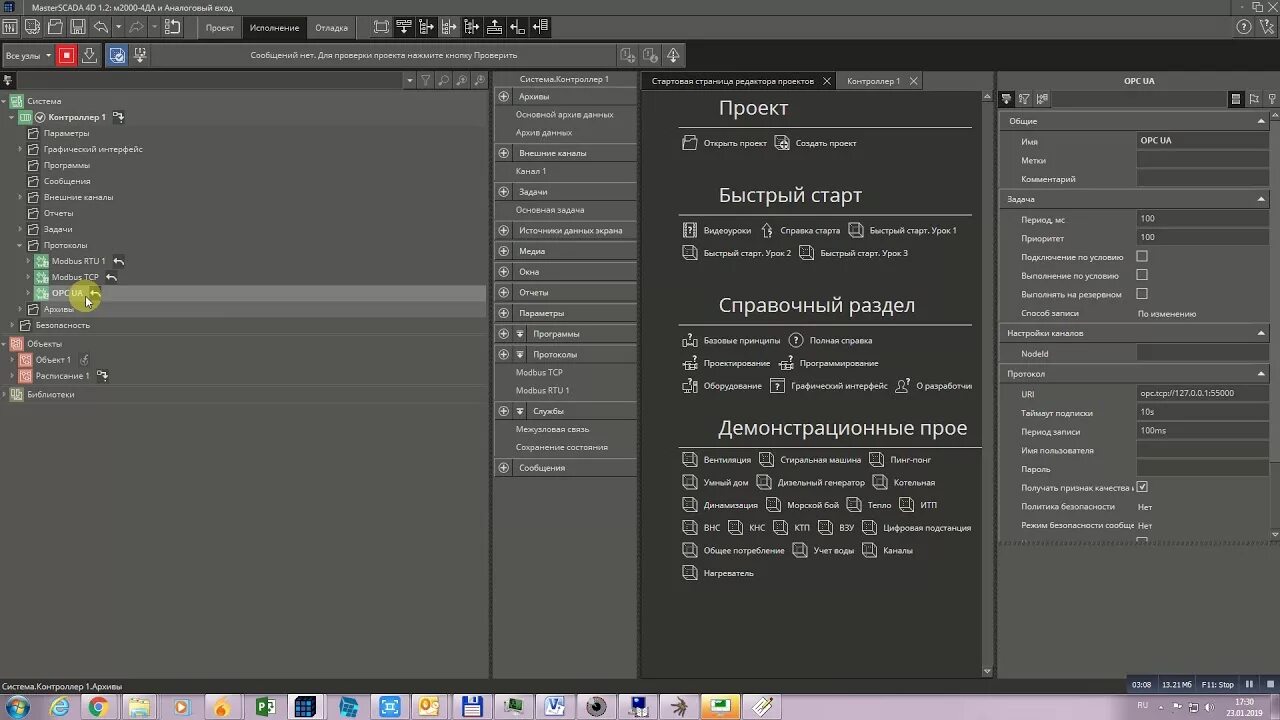The image size is (1280, 720).
Task: Switch to the Исполнение menu tab
Action: coord(274,28)
